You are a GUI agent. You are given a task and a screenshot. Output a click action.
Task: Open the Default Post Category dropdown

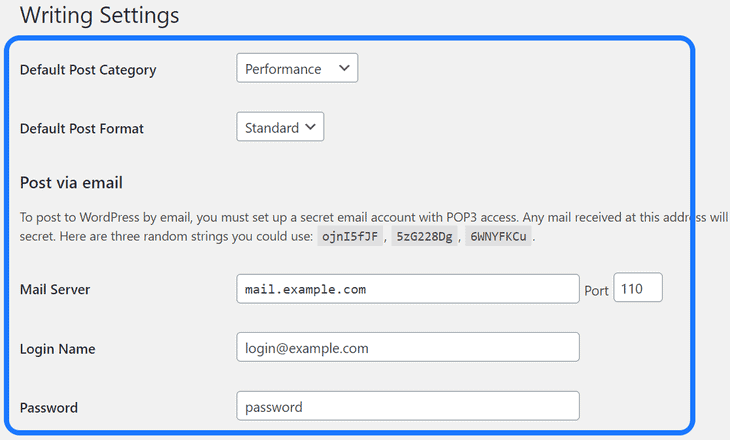pyautogui.click(x=297, y=69)
